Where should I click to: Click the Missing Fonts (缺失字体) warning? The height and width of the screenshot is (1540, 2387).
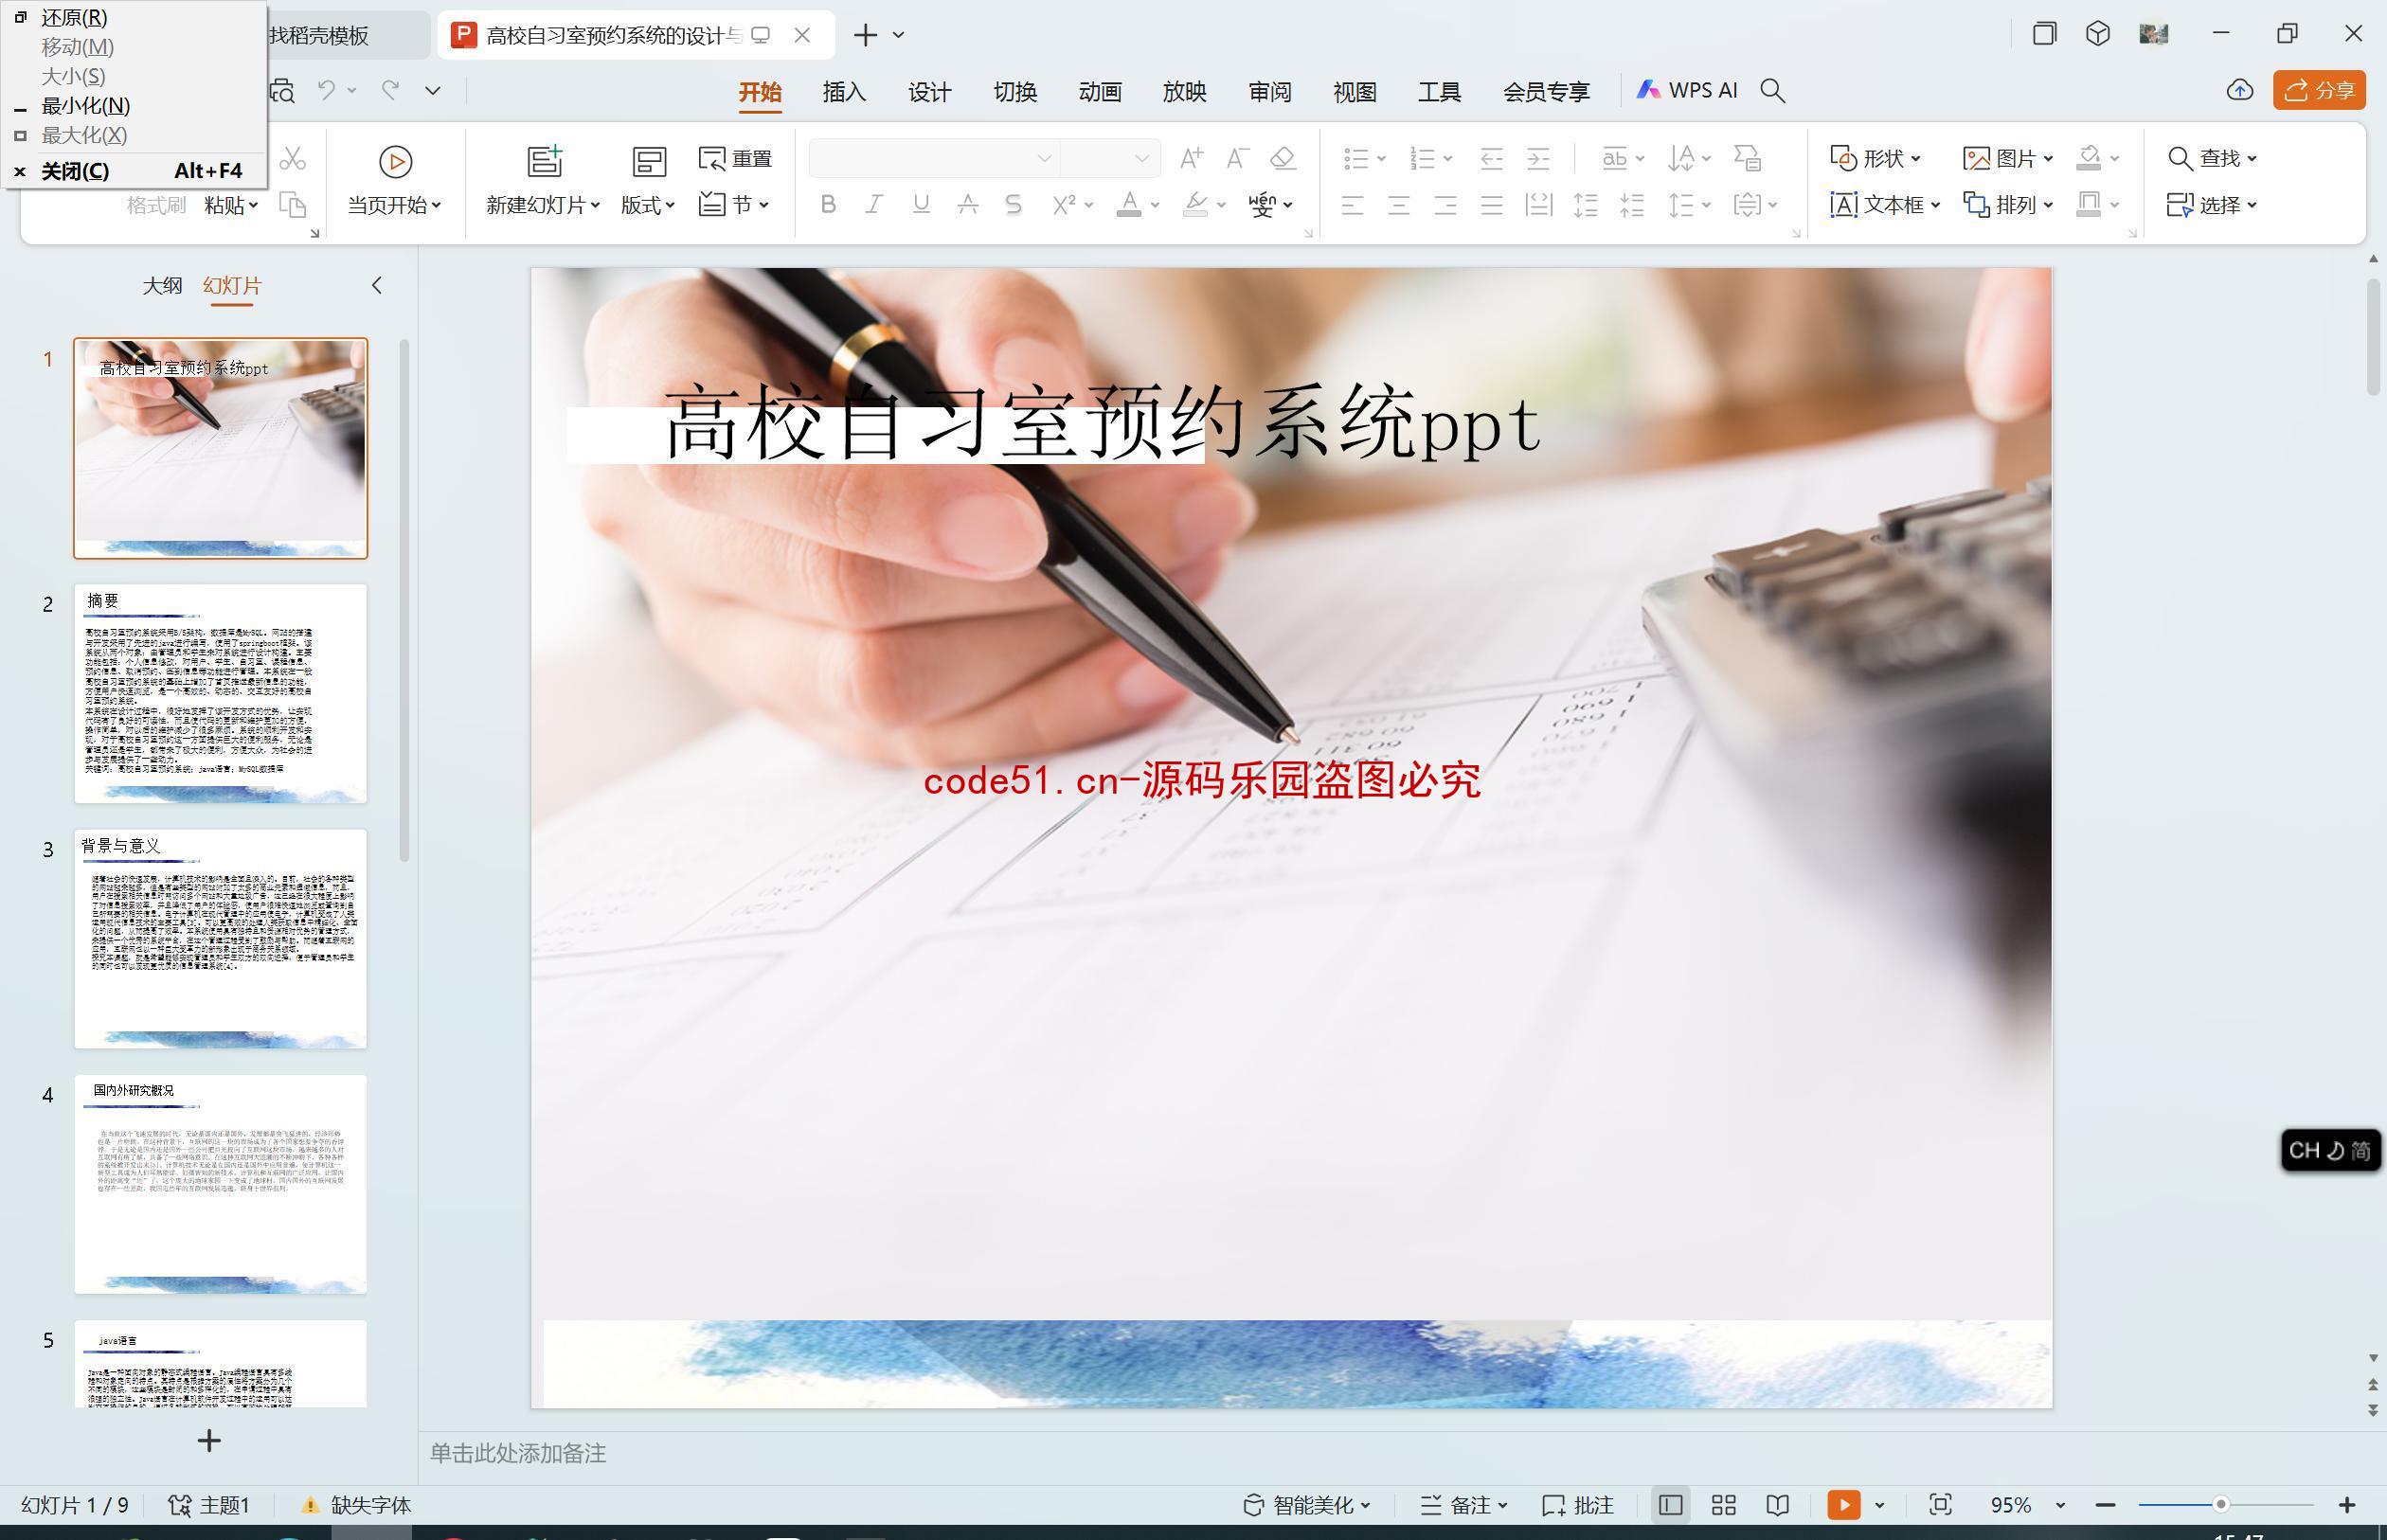357,1505
